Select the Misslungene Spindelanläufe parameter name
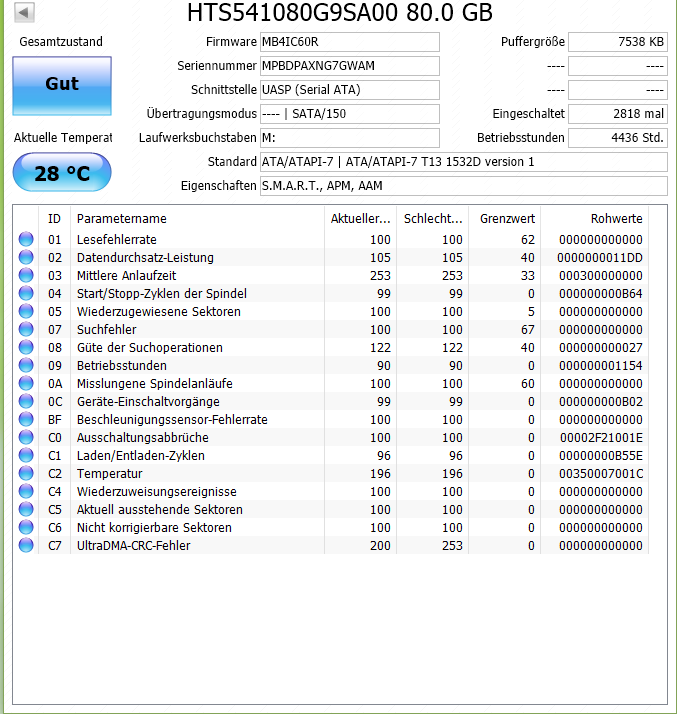The width and height of the screenshot is (677, 714). [154, 383]
